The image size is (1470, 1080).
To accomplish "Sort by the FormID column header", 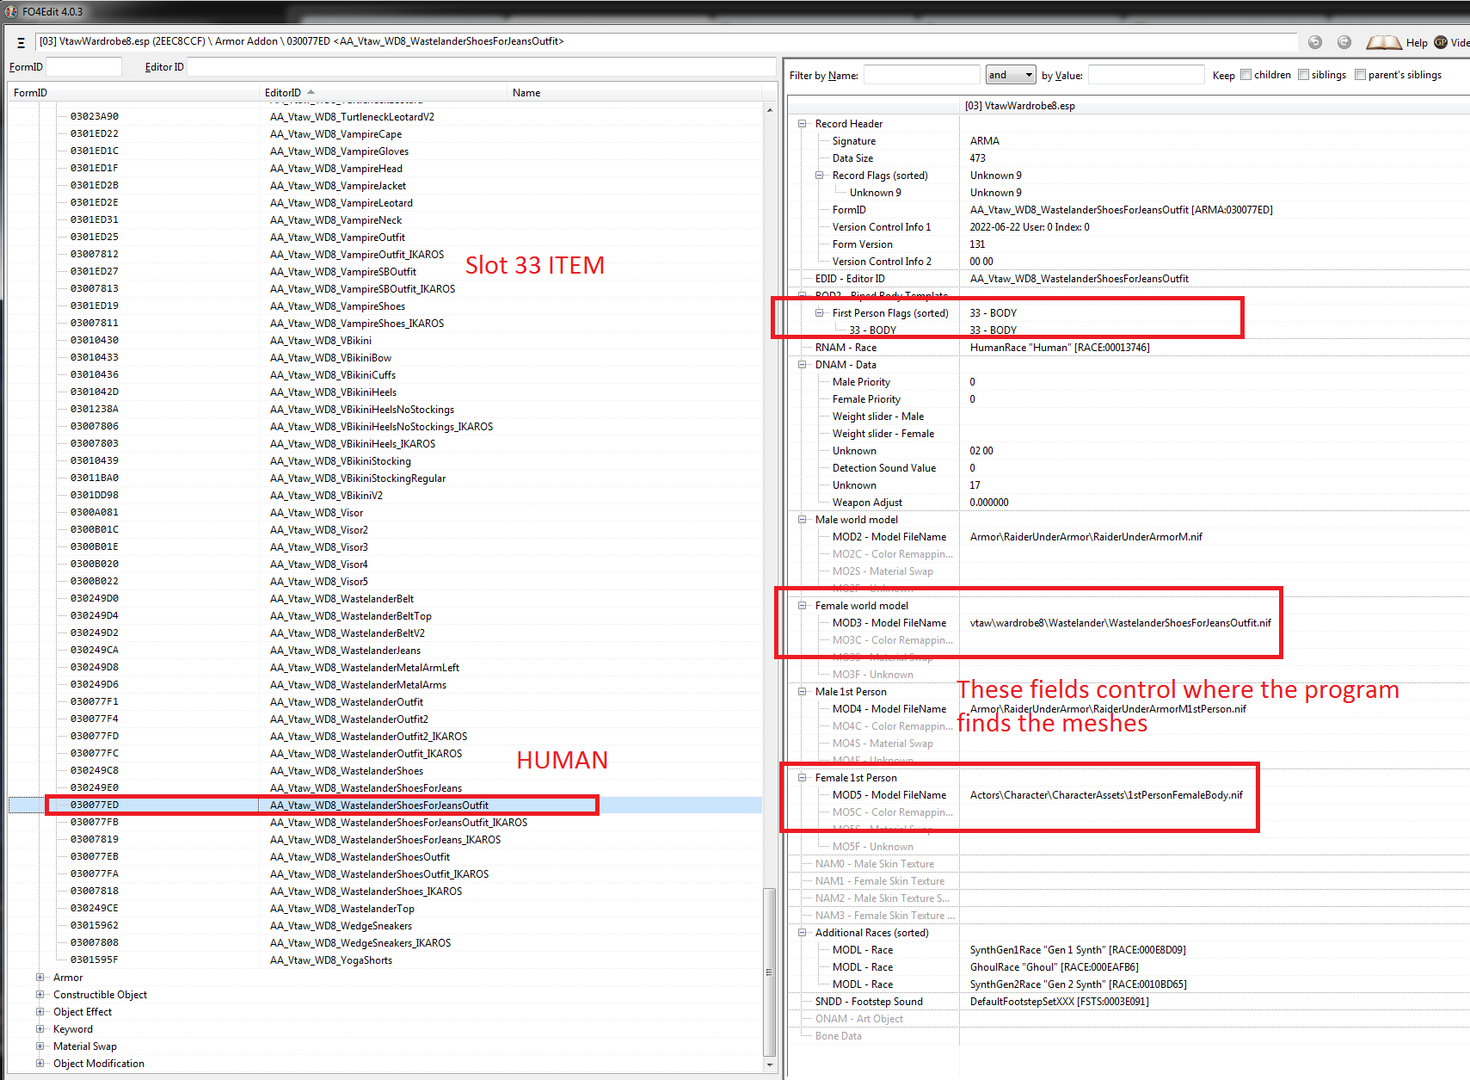I will coord(133,92).
